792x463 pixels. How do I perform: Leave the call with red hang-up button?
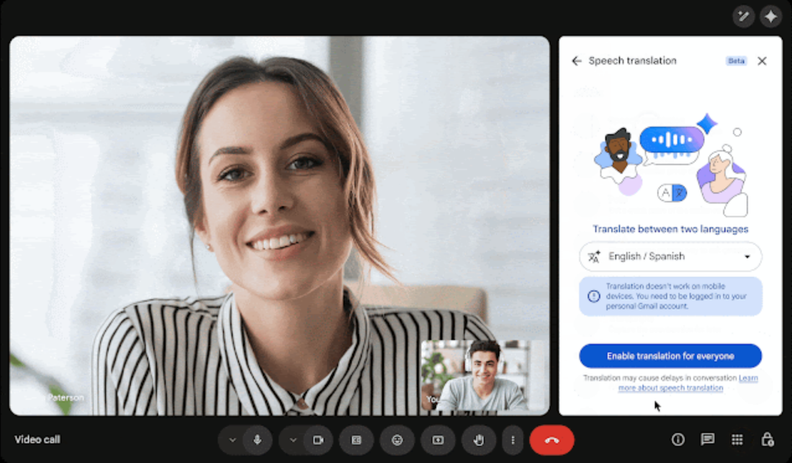tap(552, 440)
